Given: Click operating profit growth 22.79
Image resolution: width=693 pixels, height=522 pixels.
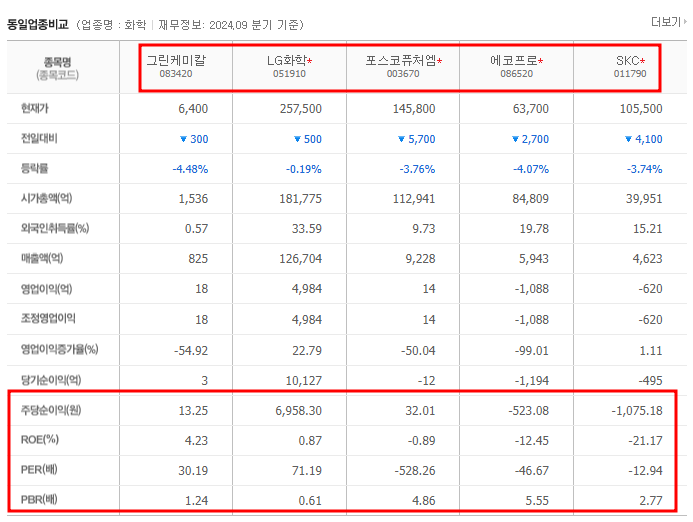Looking at the screenshot, I should (x=307, y=351).
